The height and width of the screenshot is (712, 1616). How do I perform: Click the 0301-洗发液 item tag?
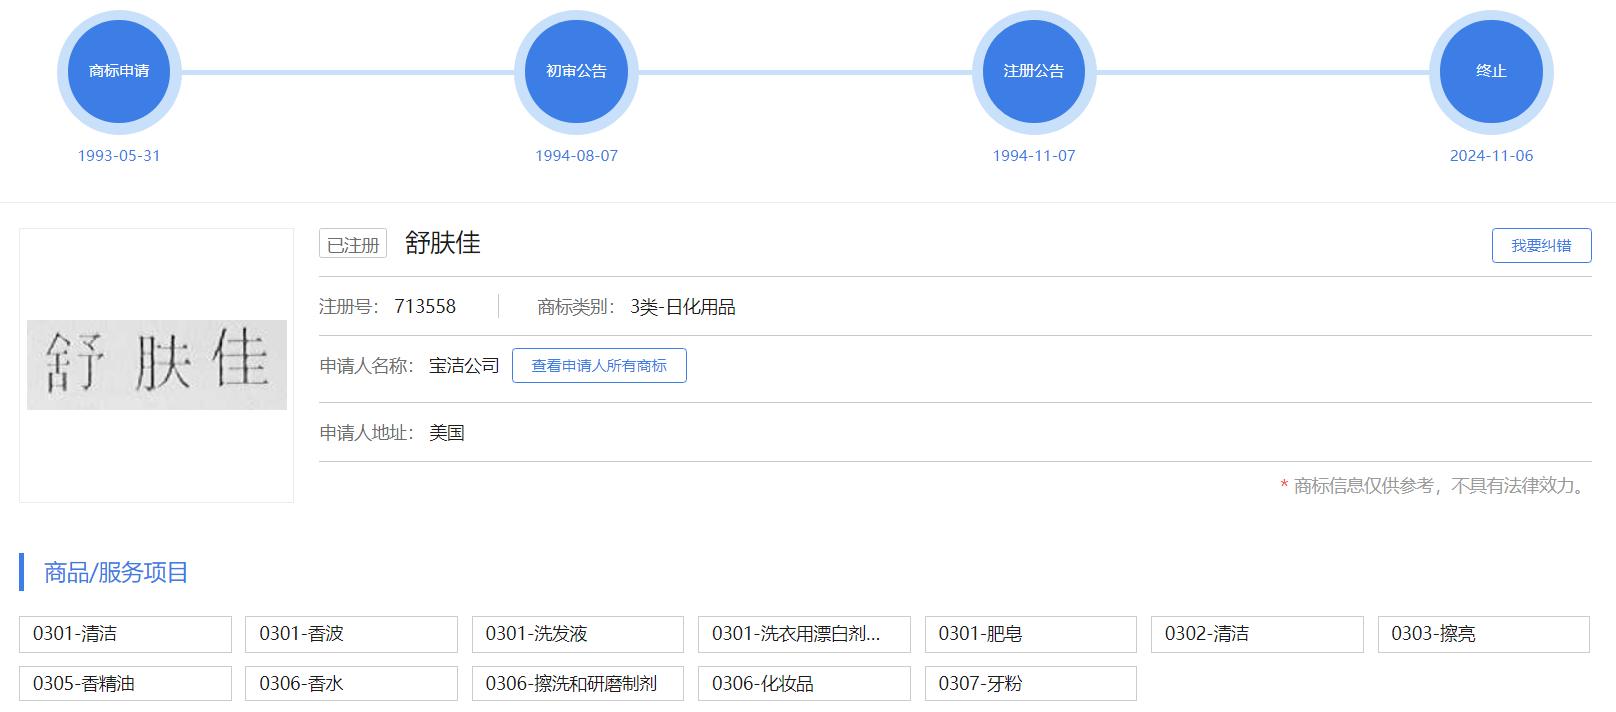click(x=577, y=634)
